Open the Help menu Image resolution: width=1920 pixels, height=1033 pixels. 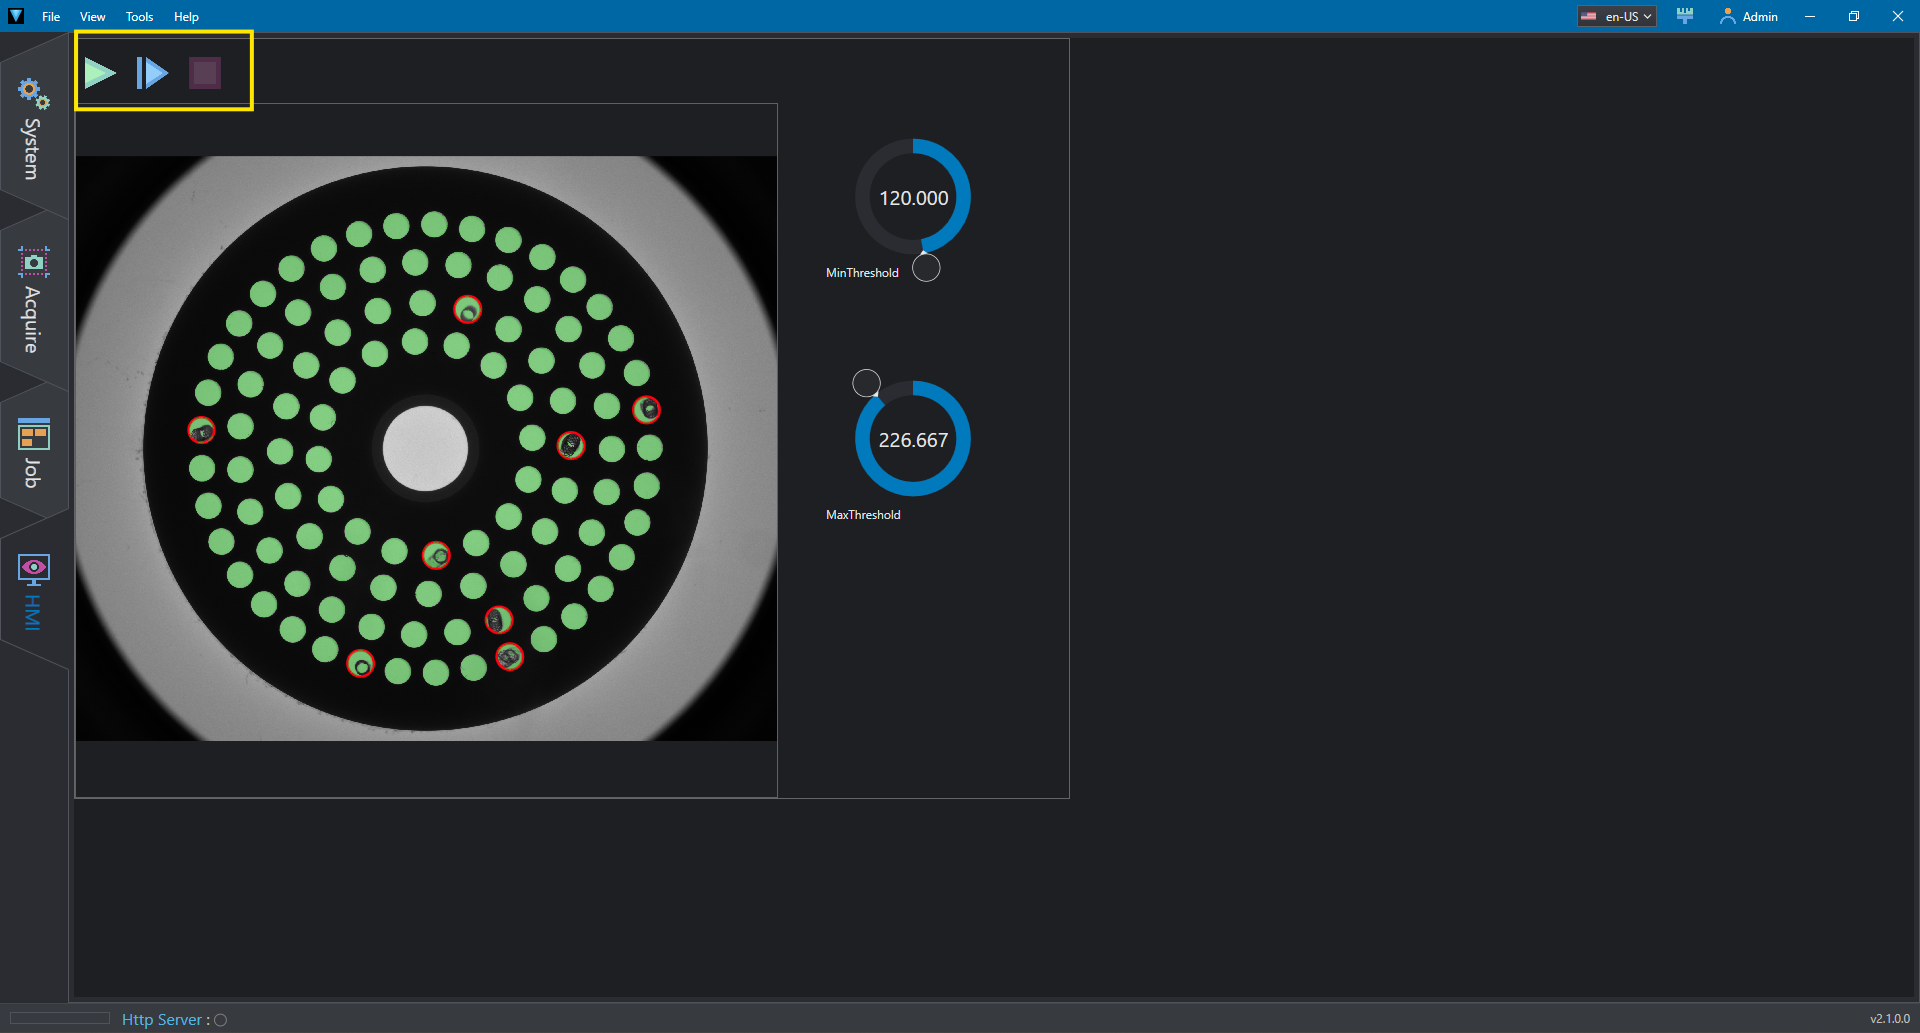click(x=186, y=16)
